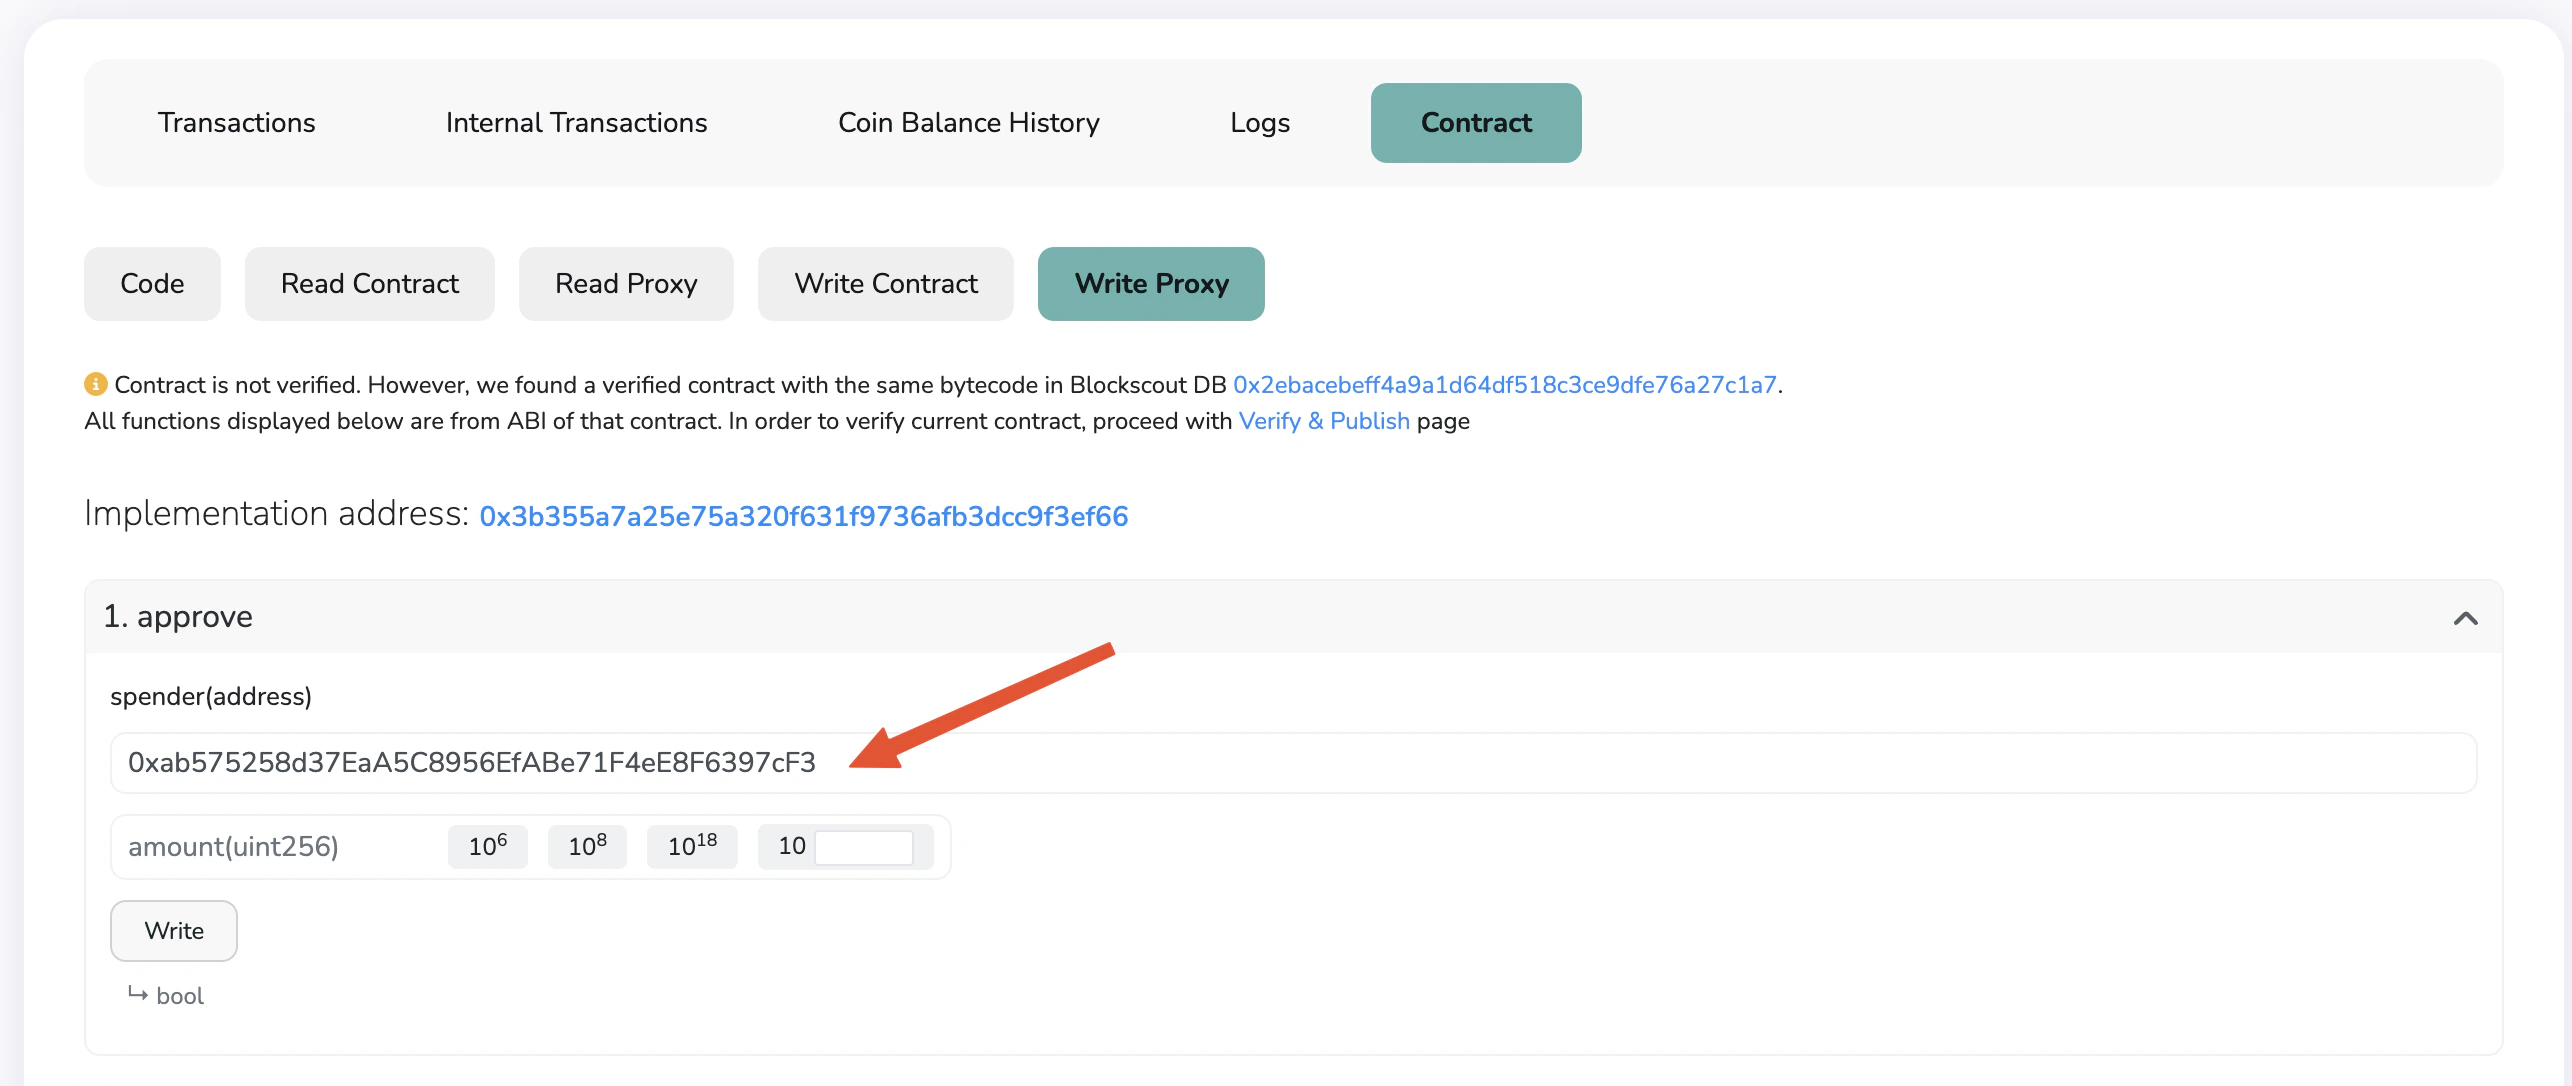Select the Write Proxy sub-tab

coord(1151,283)
